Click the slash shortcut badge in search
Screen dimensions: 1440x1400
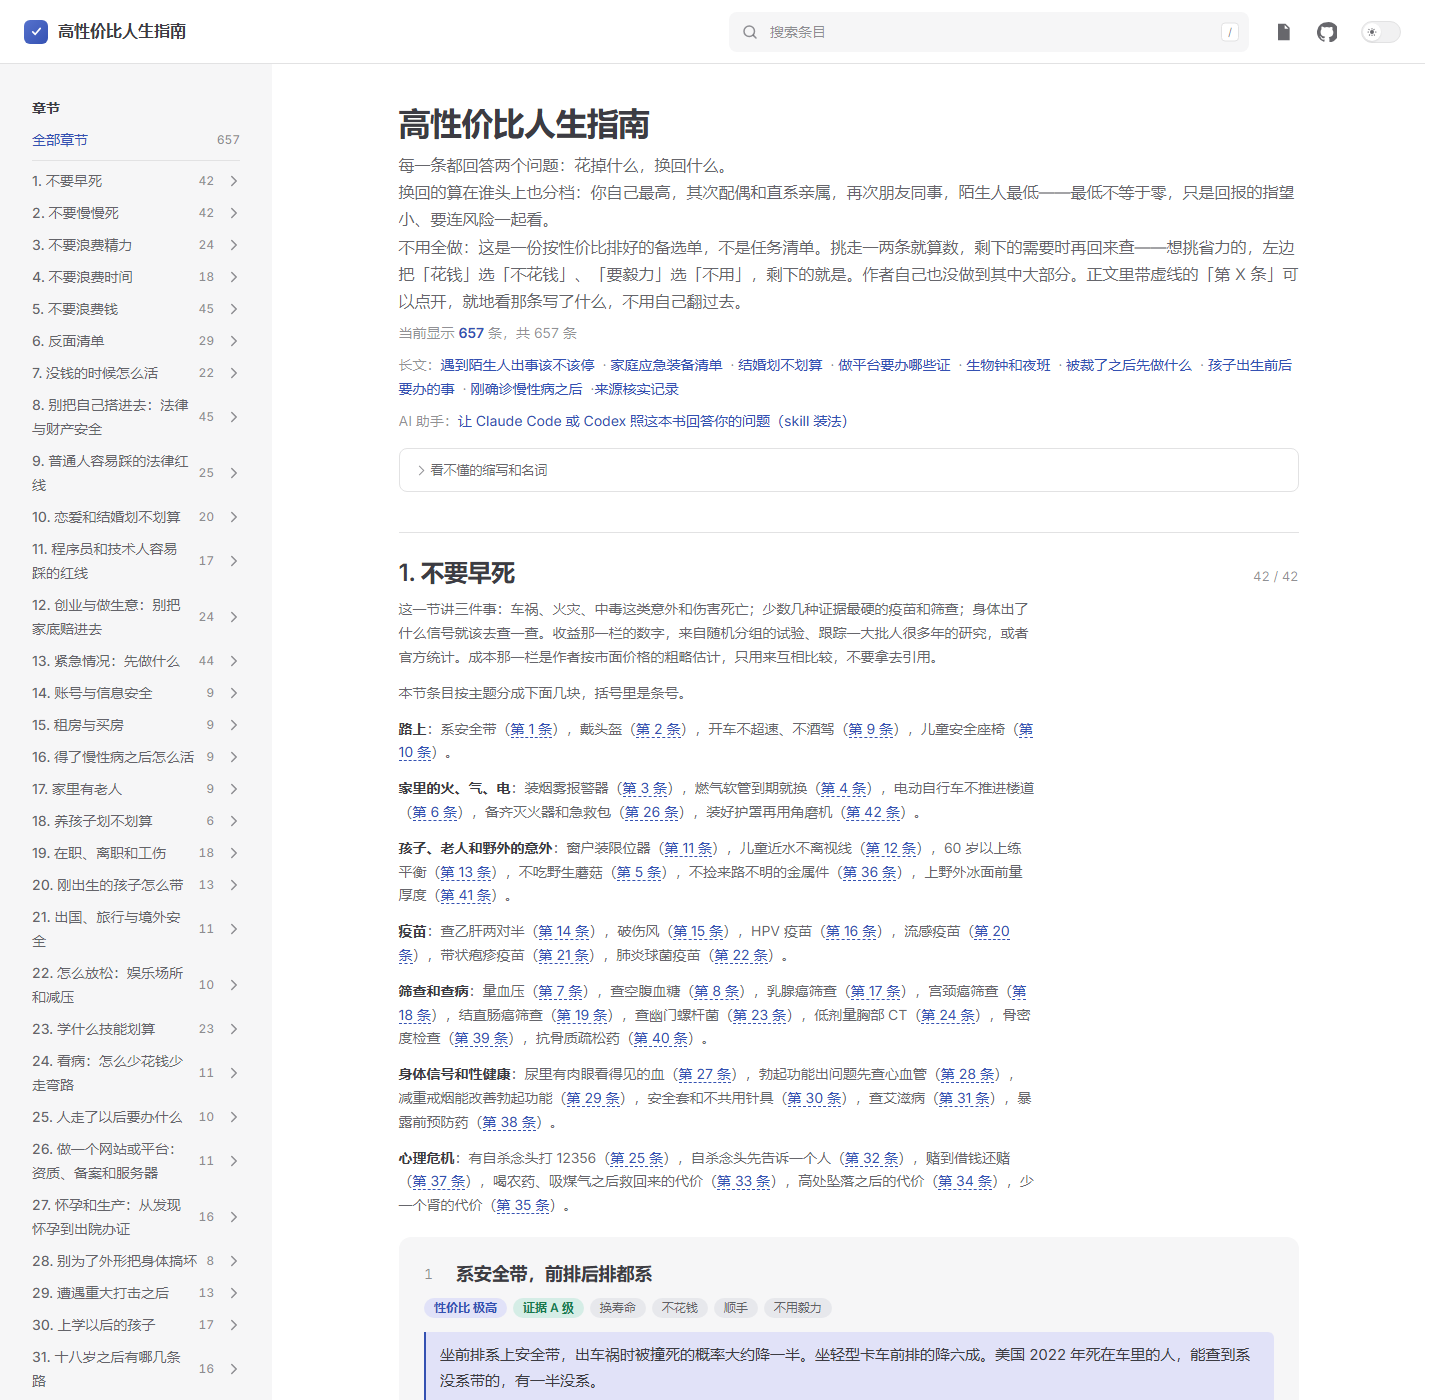click(1230, 32)
